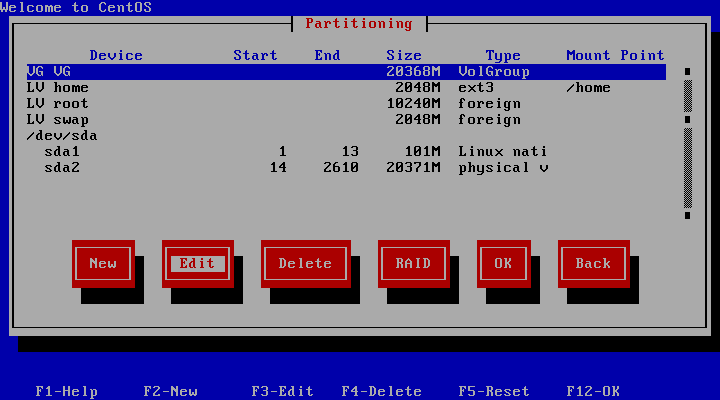This screenshot has width=720, height=400.
Task: Select the VG VG volume group row
Action: coord(346,72)
